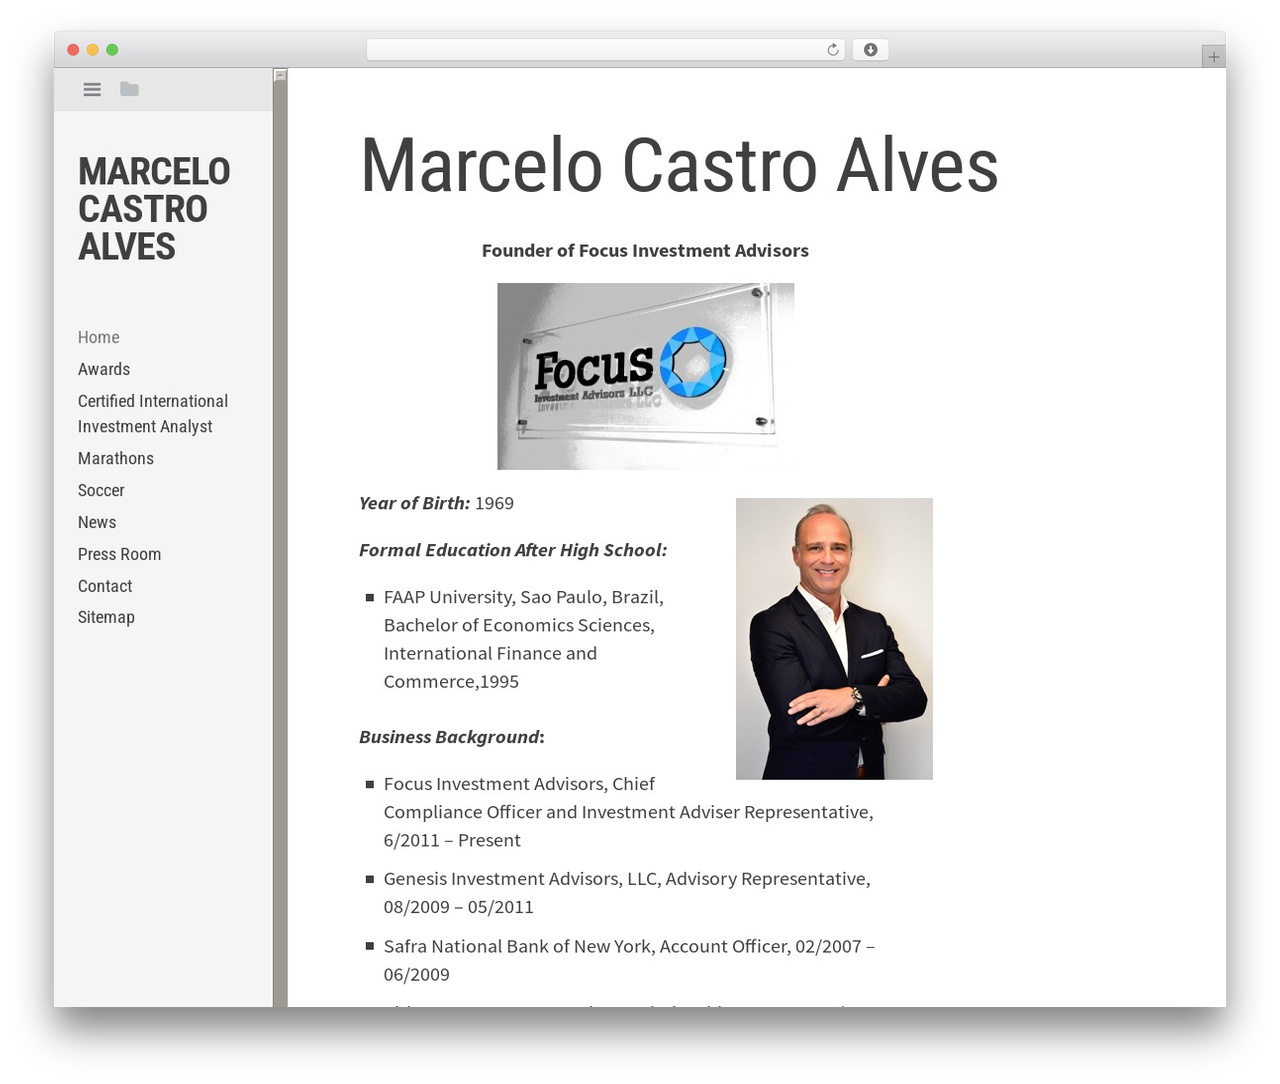Click the Focus Investment Advisors logo image

coord(645,376)
